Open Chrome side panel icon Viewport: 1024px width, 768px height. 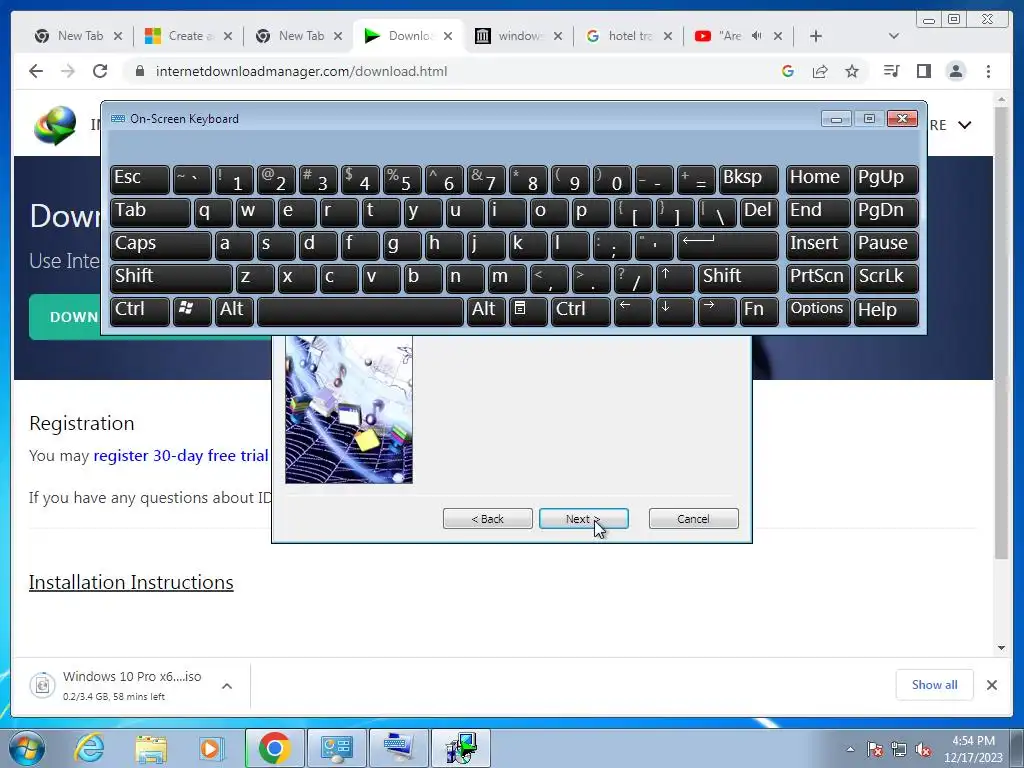(923, 71)
